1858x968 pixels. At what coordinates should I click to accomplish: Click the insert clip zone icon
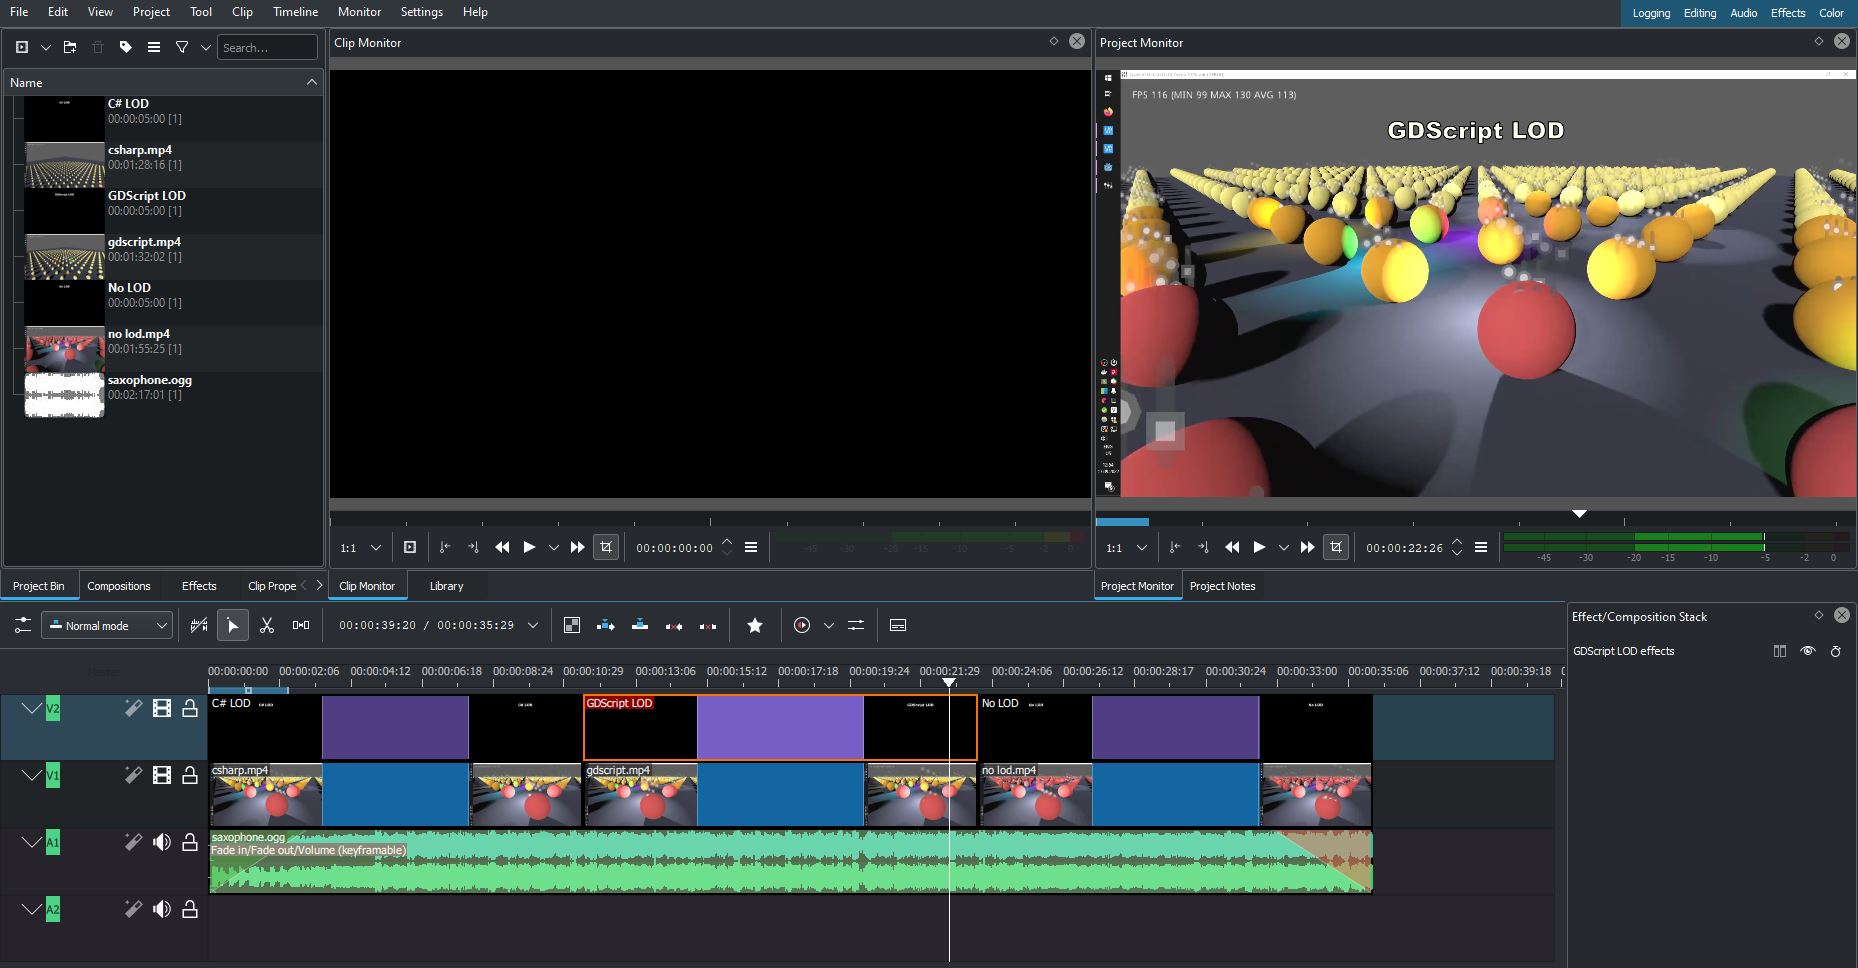click(x=606, y=625)
